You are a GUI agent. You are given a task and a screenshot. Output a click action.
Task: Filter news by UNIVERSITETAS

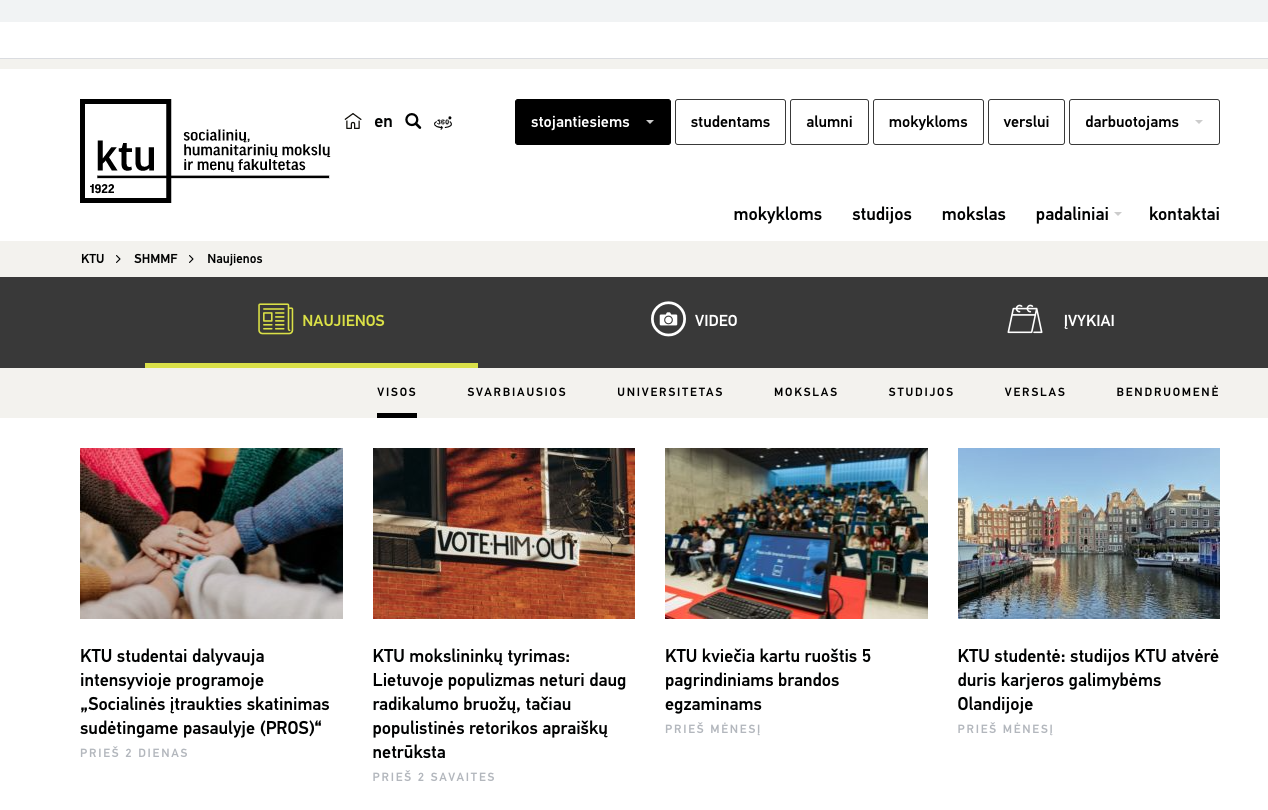pos(670,392)
